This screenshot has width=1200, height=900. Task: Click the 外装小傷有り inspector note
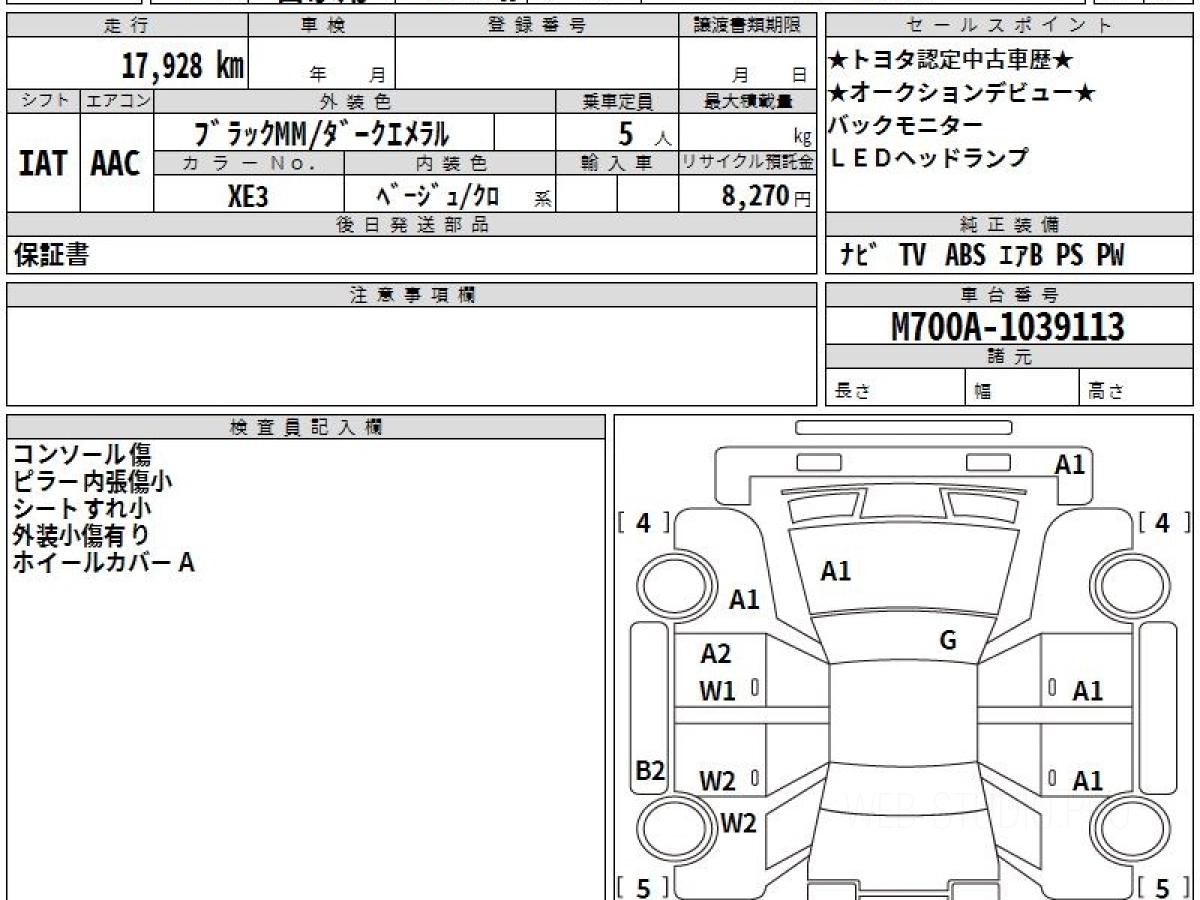(x=82, y=536)
